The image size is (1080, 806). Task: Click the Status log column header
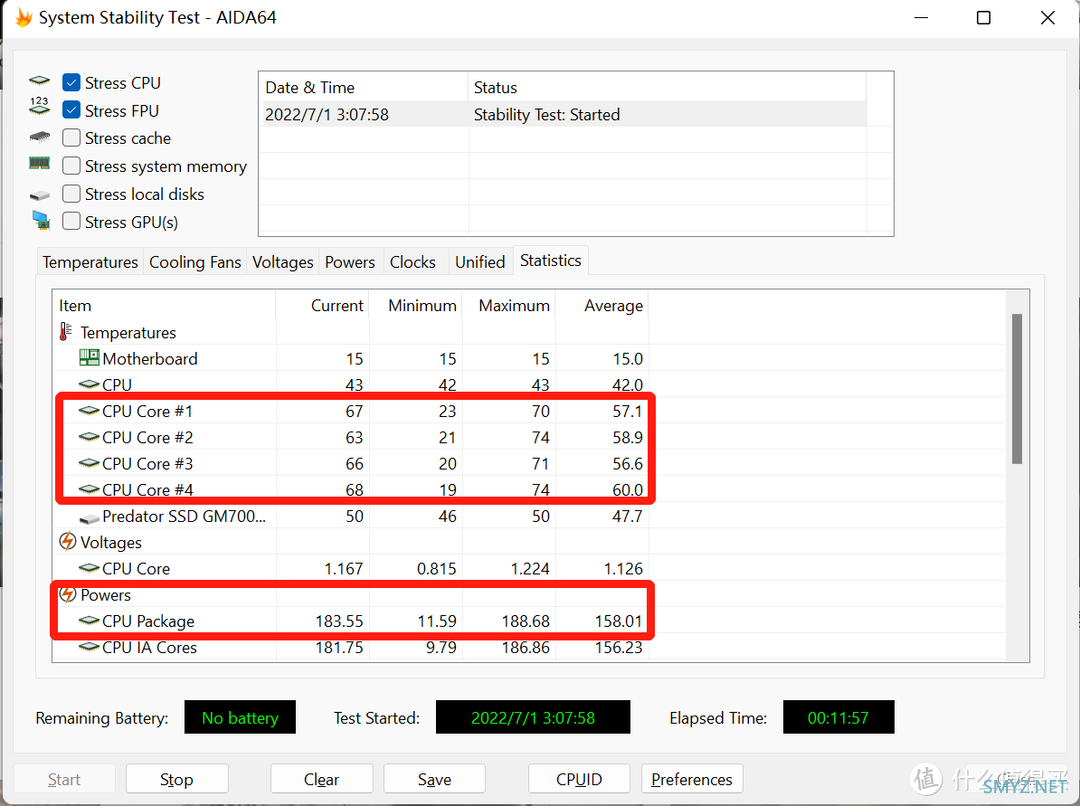click(x=667, y=87)
